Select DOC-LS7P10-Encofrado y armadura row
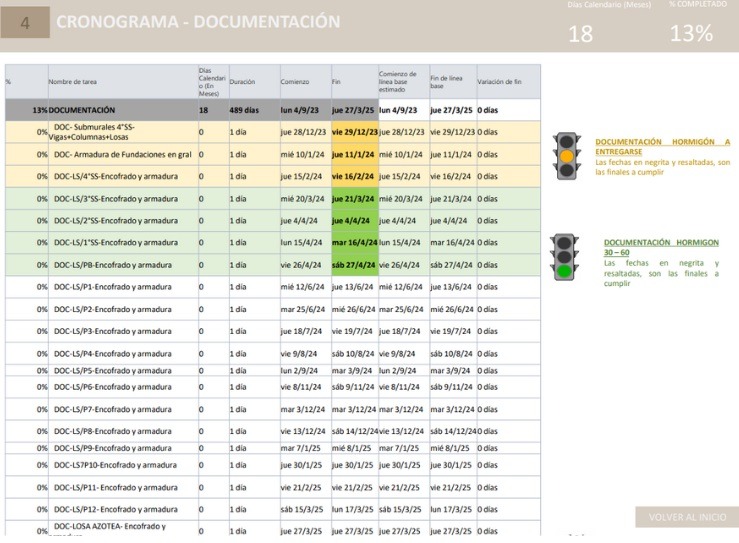Viewport: 739px width, 543px height. click(x=273, y=465)
